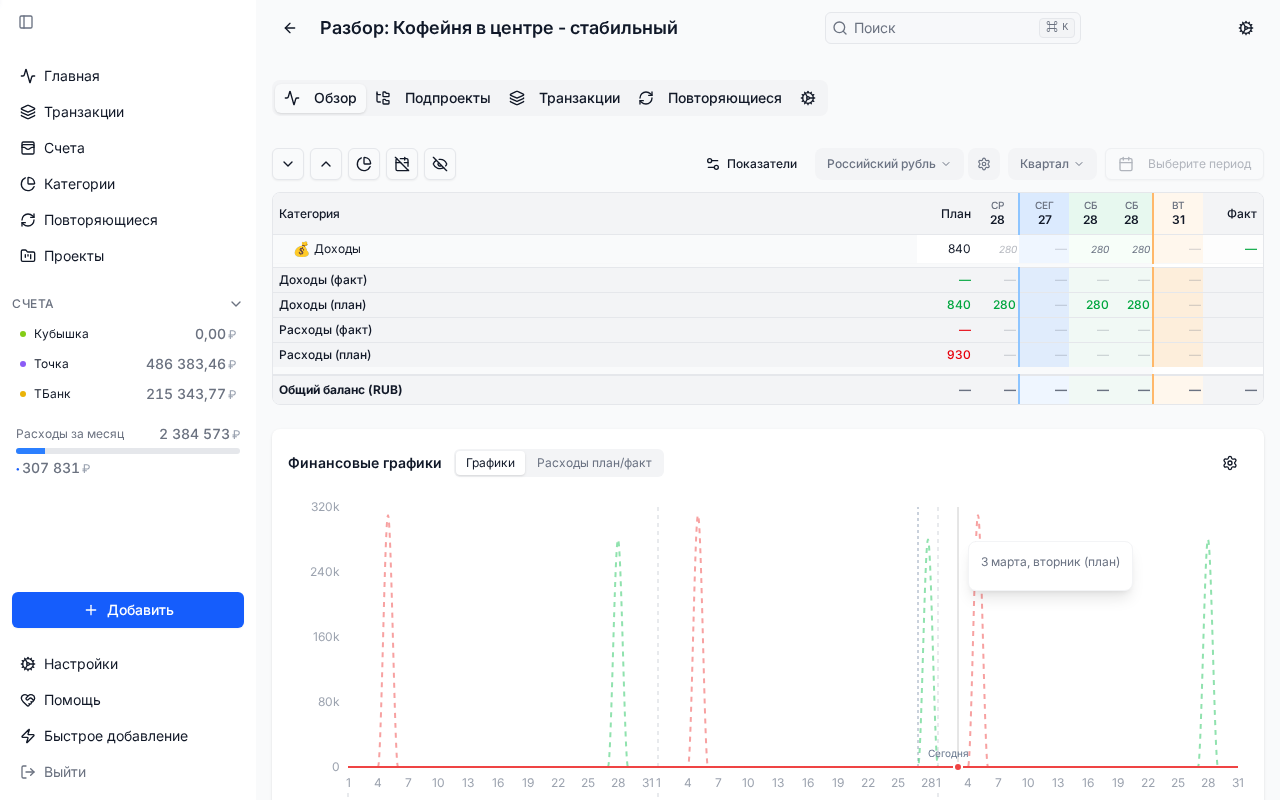The height and width of the screenshot is (800, 1280).
Task: Click the crossed-out calendar icon in toolbar
Action: point(402,164)
